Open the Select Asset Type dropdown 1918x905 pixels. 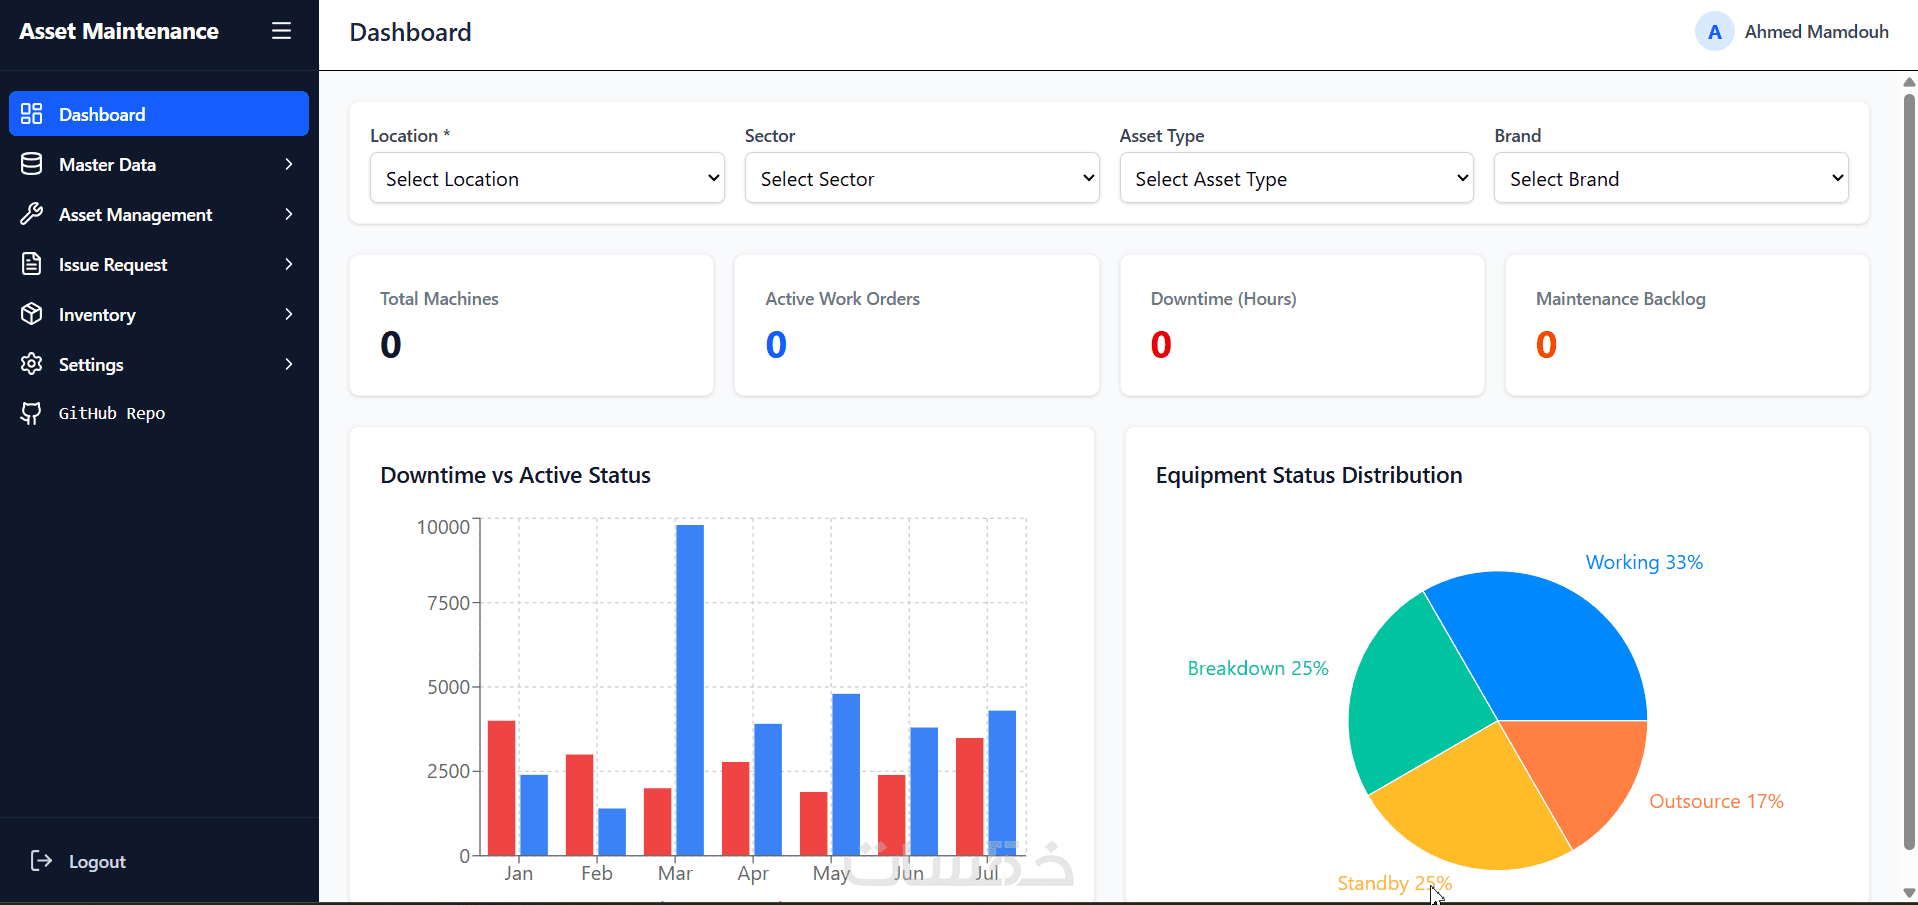point(1296,178)
